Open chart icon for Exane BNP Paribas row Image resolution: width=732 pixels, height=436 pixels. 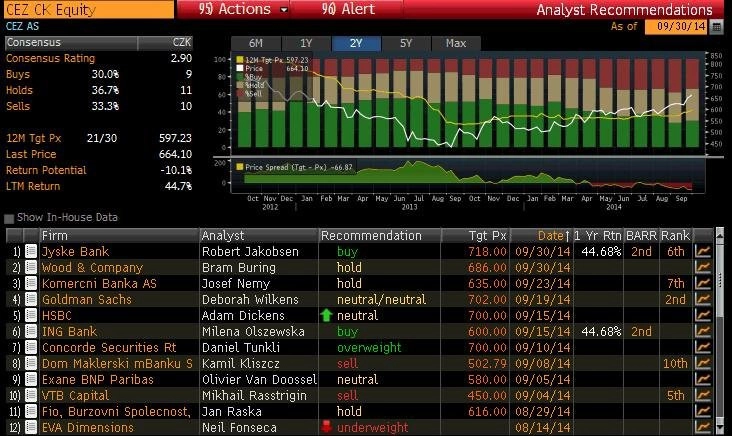[x=703, y=380]
